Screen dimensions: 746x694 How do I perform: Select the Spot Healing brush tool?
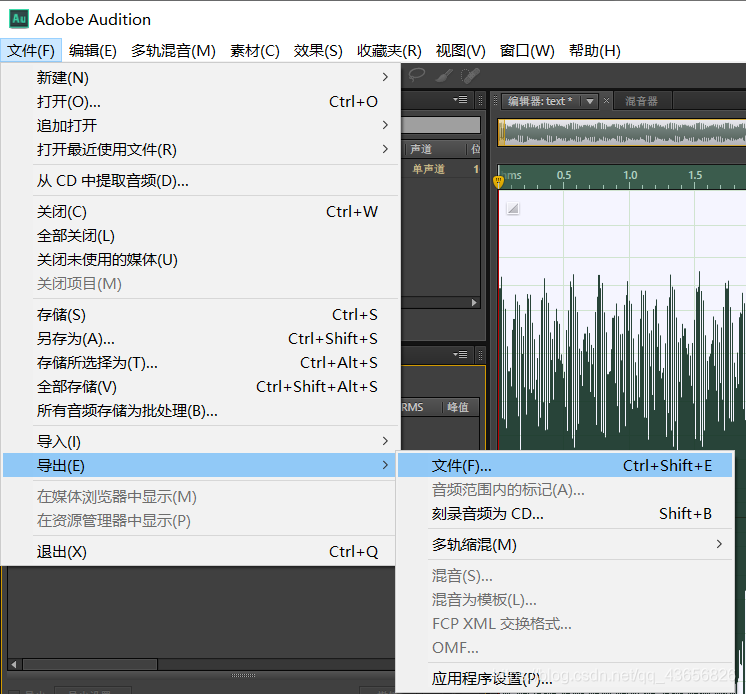[x=470, y=76]
